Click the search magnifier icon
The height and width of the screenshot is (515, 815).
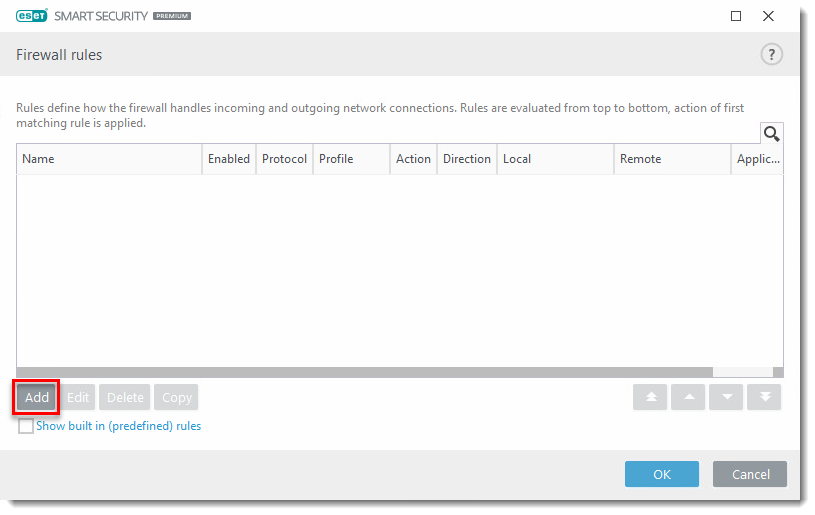click(771, 134)
